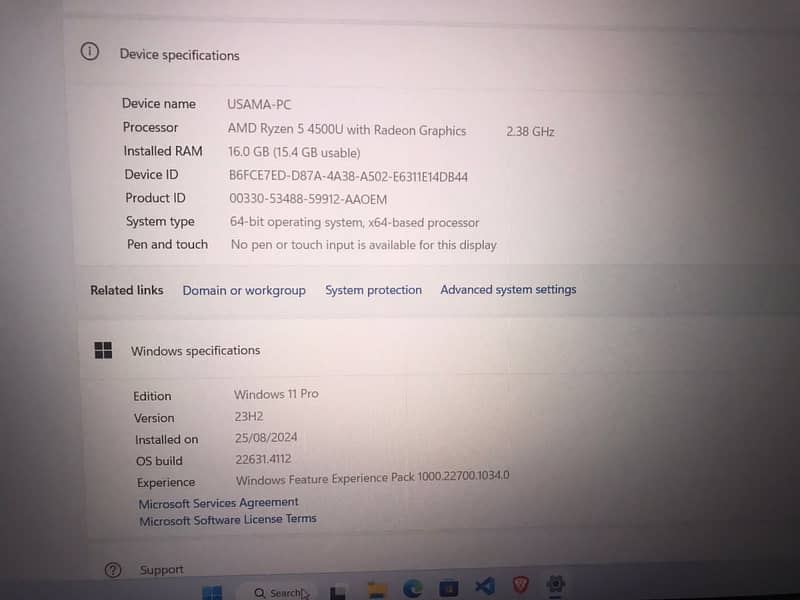Open Microsoft Services Agreement link
The image size is (800, 600).
coord(218,503)
